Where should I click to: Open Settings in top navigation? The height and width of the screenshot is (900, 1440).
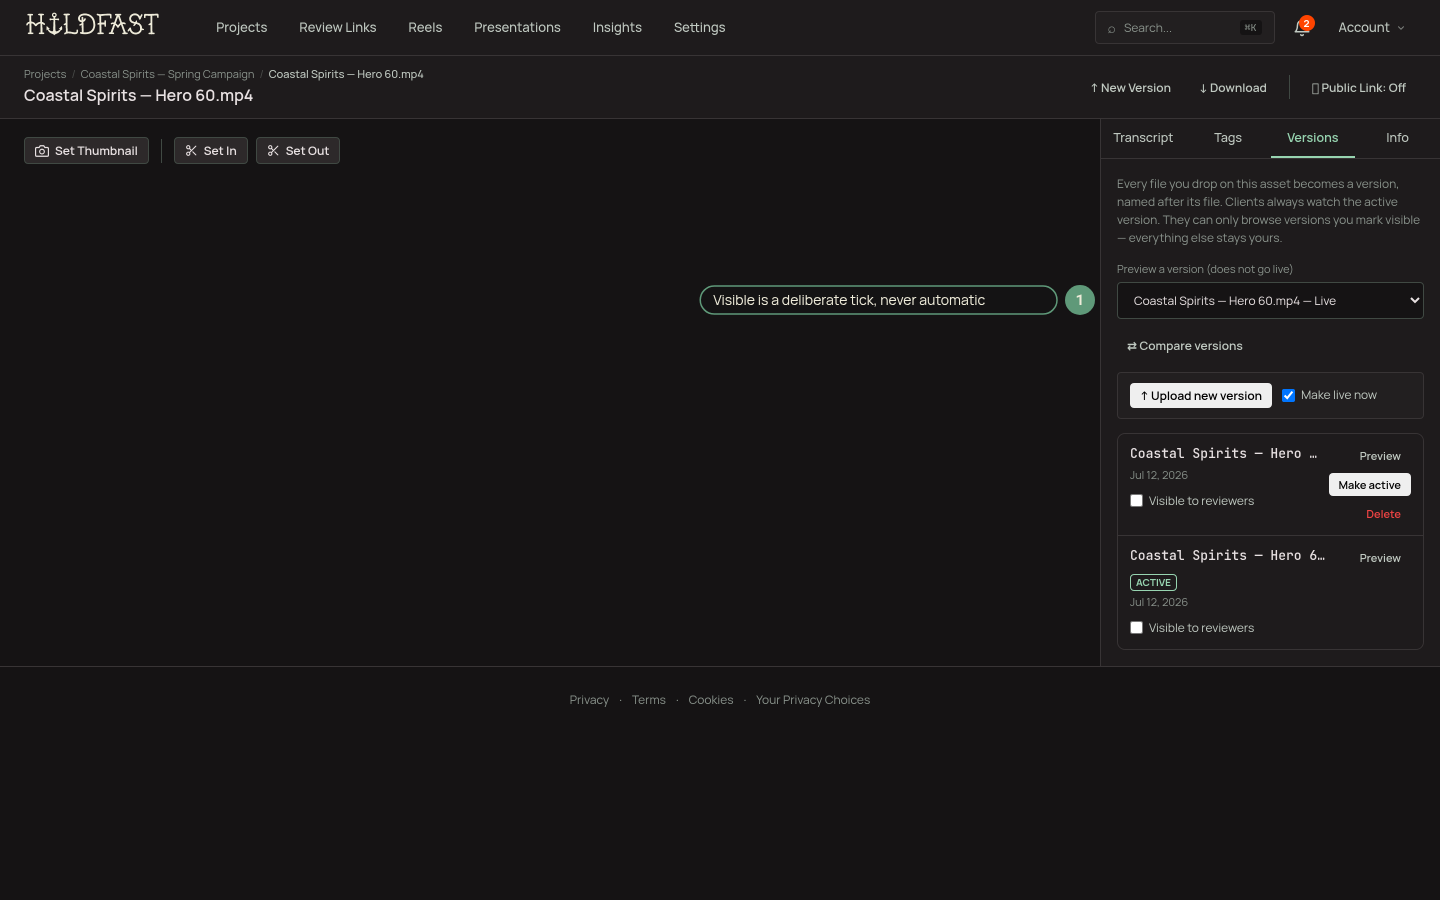click(699, 28)
